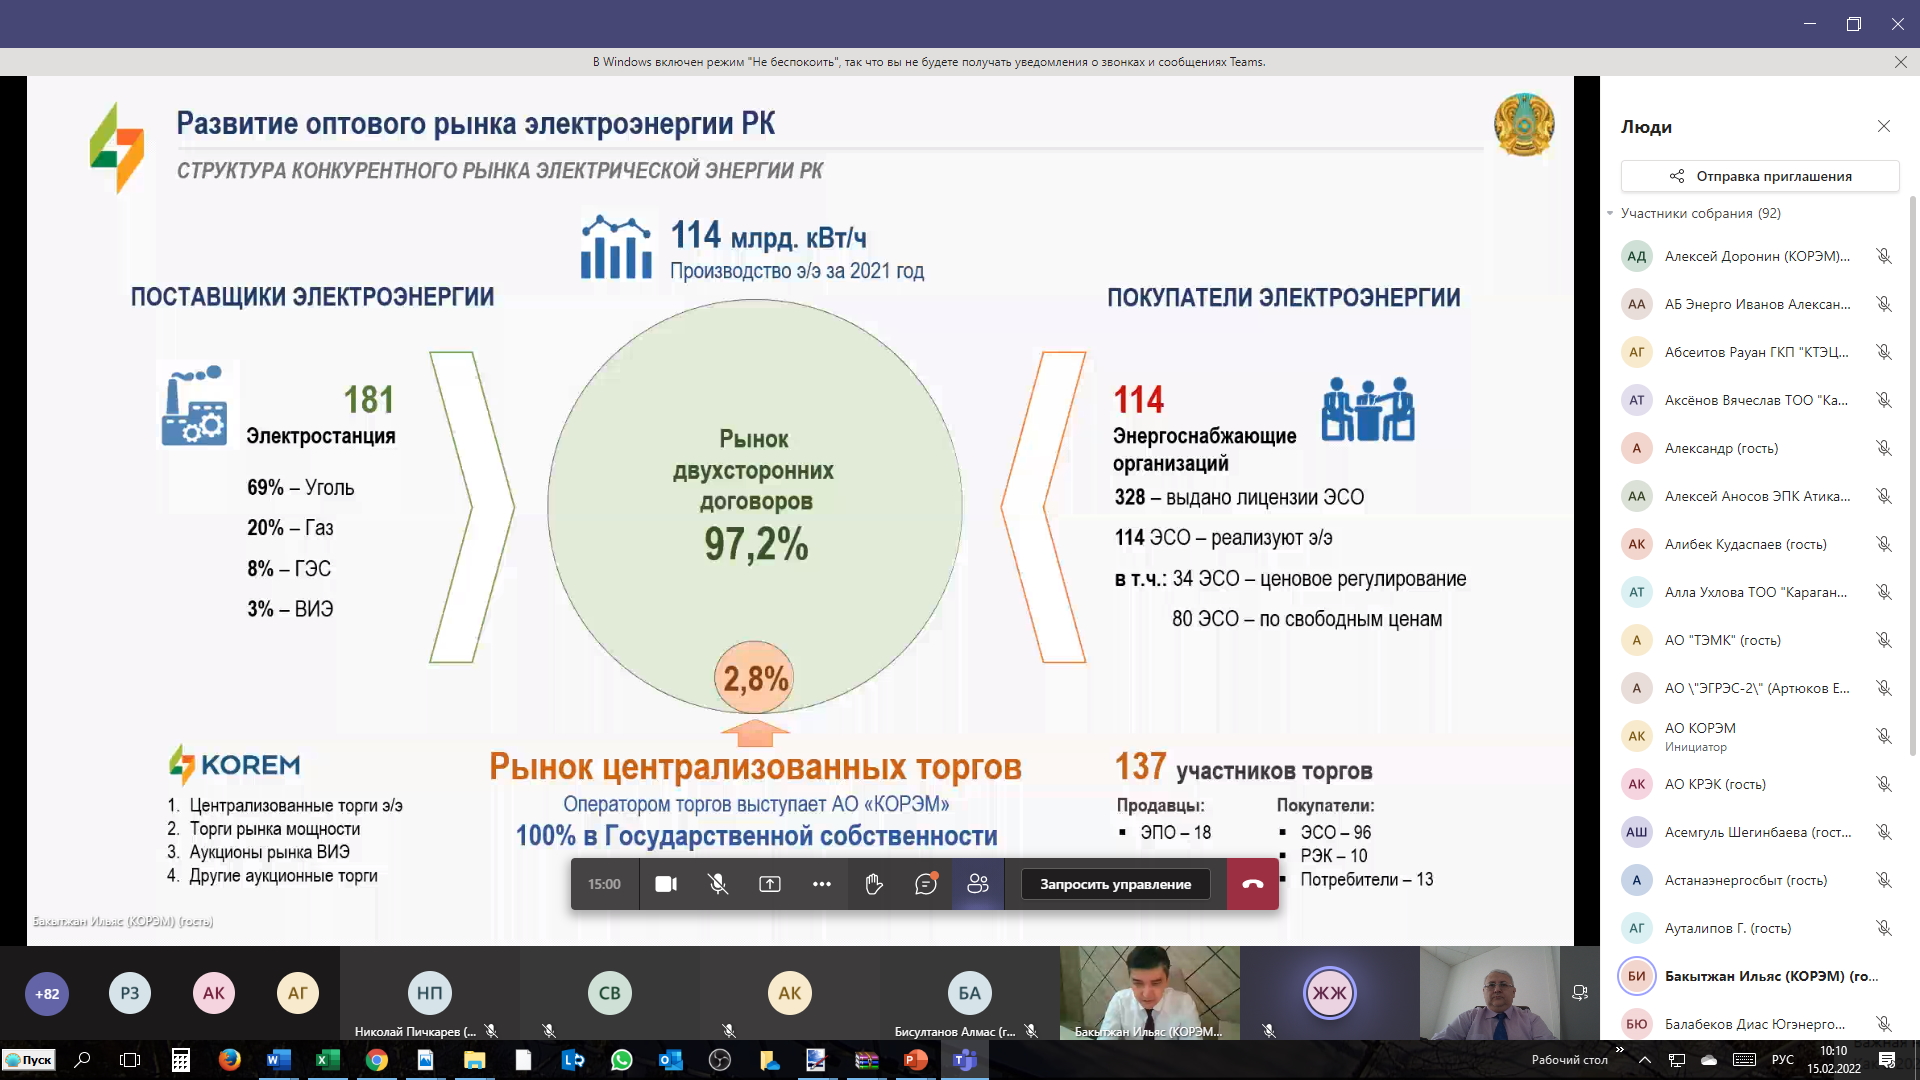Select Бакытжан Ильяс video tile
Screen dimensions: 1920x1080
(1150, 993)
